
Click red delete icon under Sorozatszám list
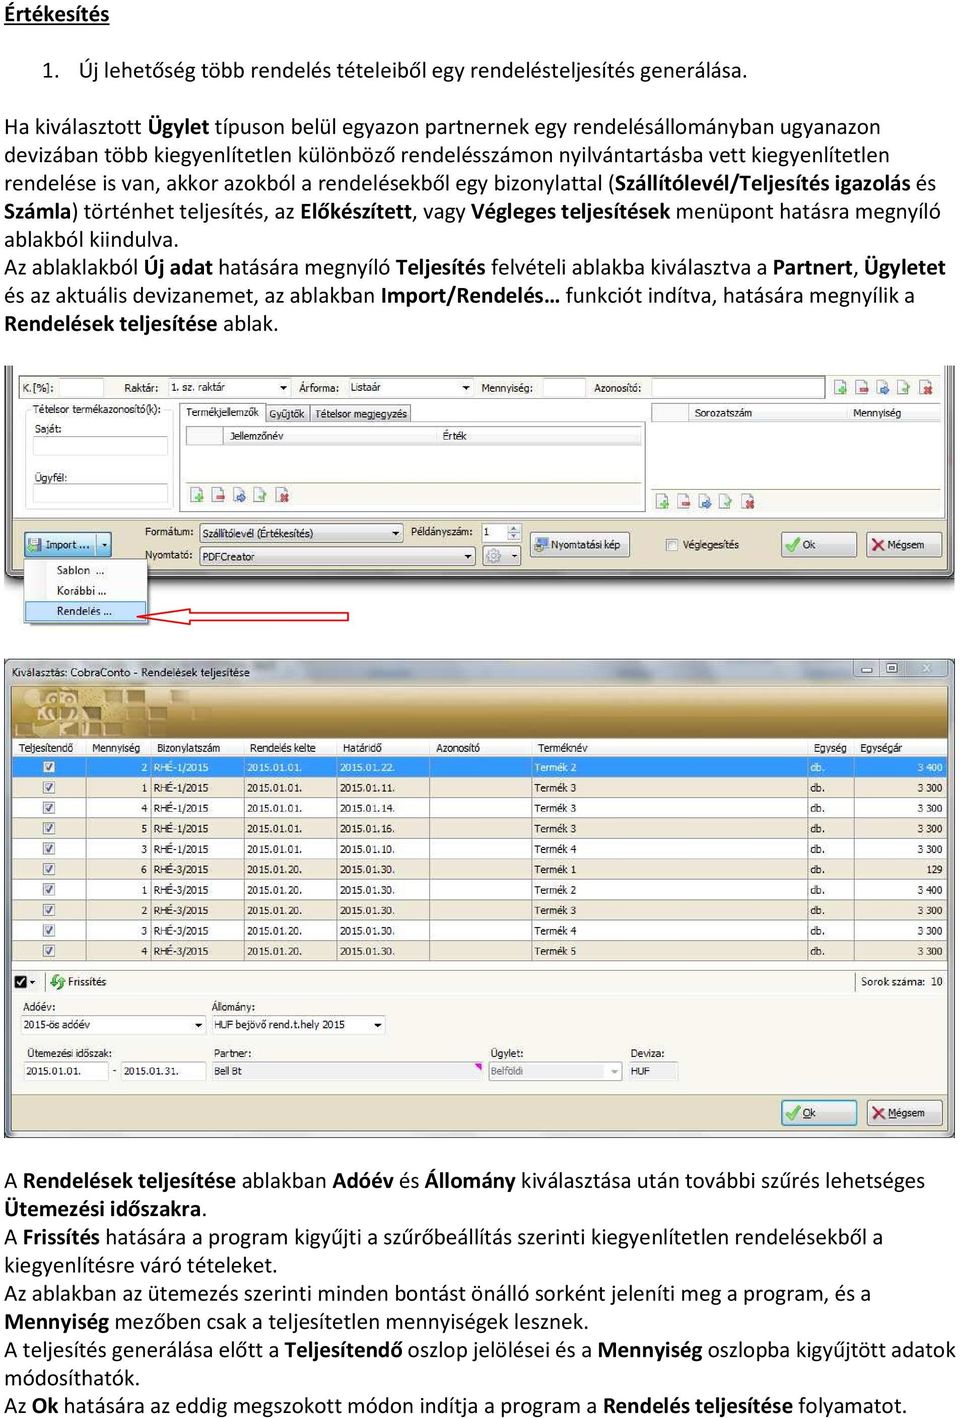(684, 502)
